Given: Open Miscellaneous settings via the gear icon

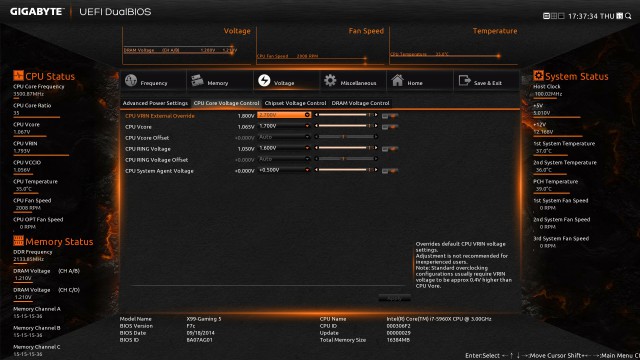Looking at the screenshot, I should coord(330,80).
